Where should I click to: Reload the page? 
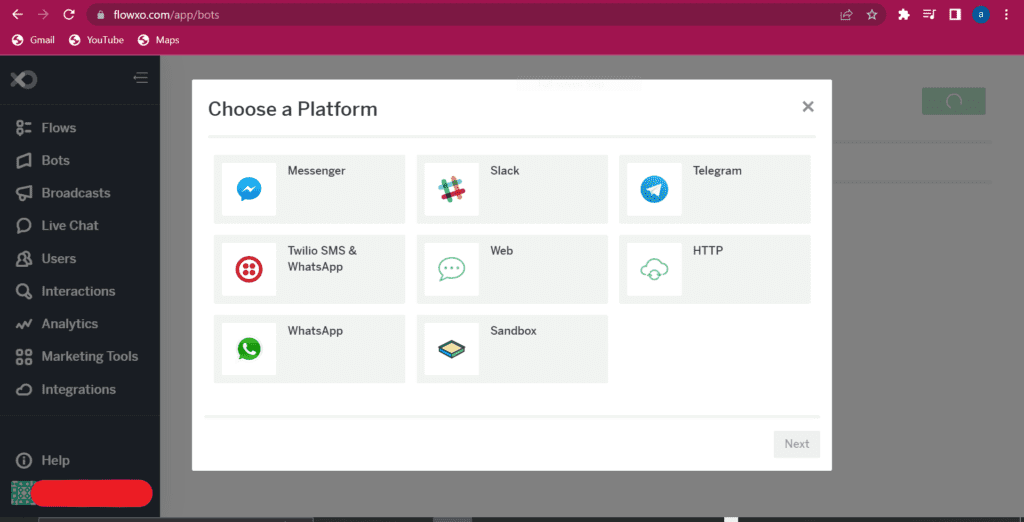(69, 14)
